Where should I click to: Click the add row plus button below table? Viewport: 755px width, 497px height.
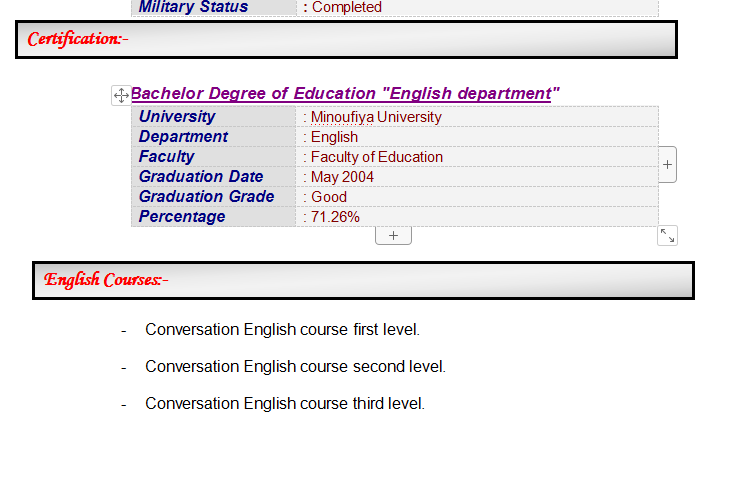[x=393, y=235]
